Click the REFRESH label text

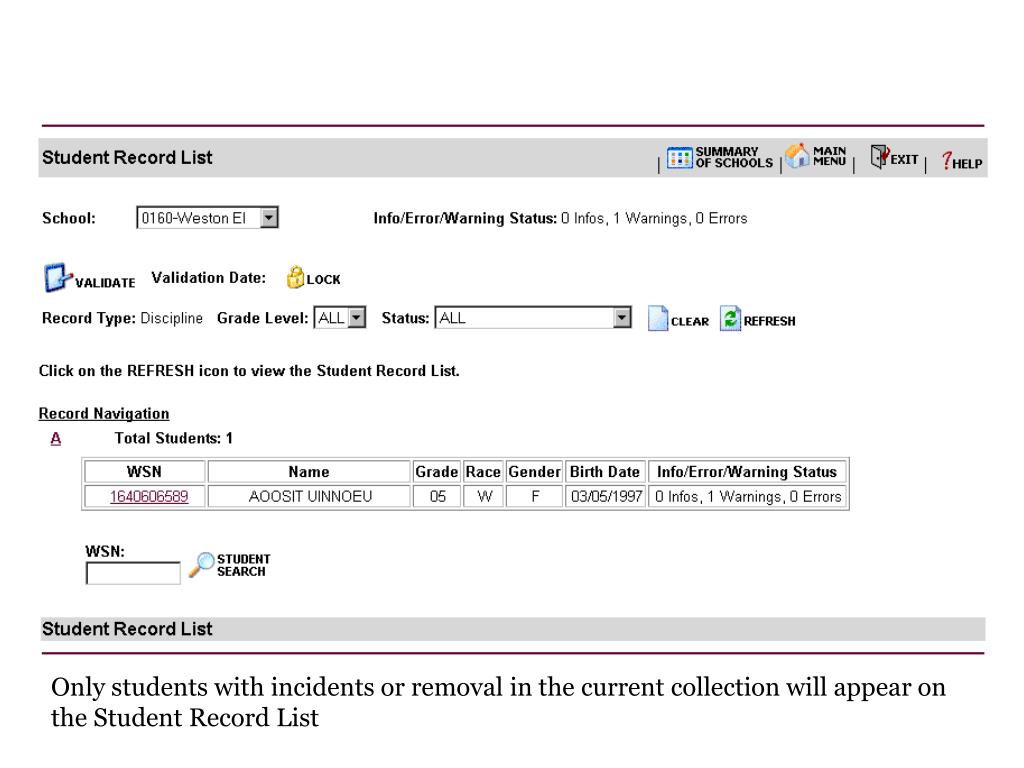(769, 321)
